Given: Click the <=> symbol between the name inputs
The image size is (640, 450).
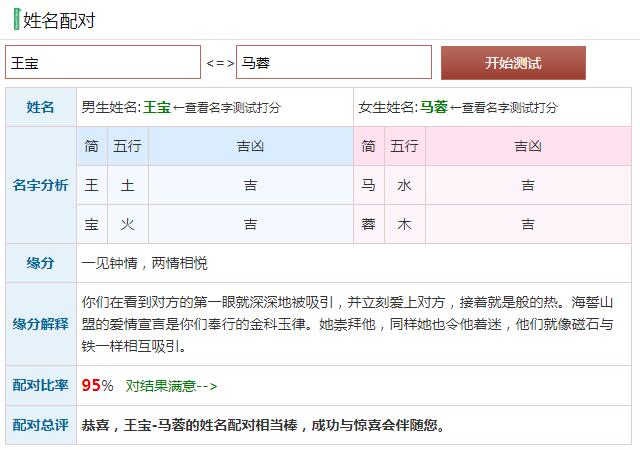Looking at the screenshot, I should coord(219,63).
